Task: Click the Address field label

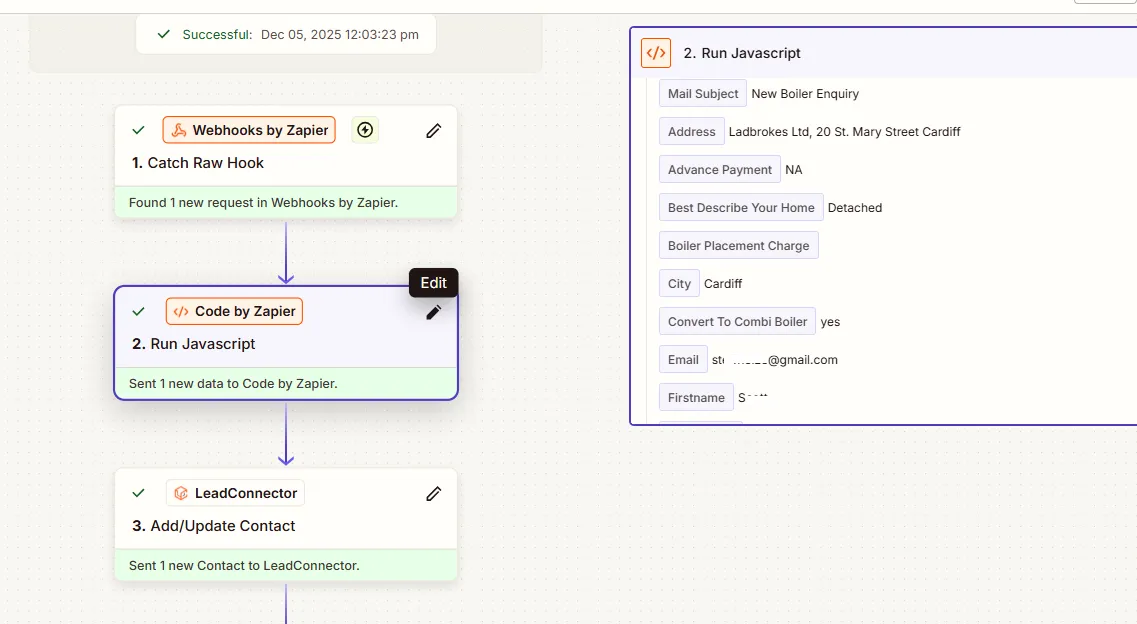Action: point(691,132)
